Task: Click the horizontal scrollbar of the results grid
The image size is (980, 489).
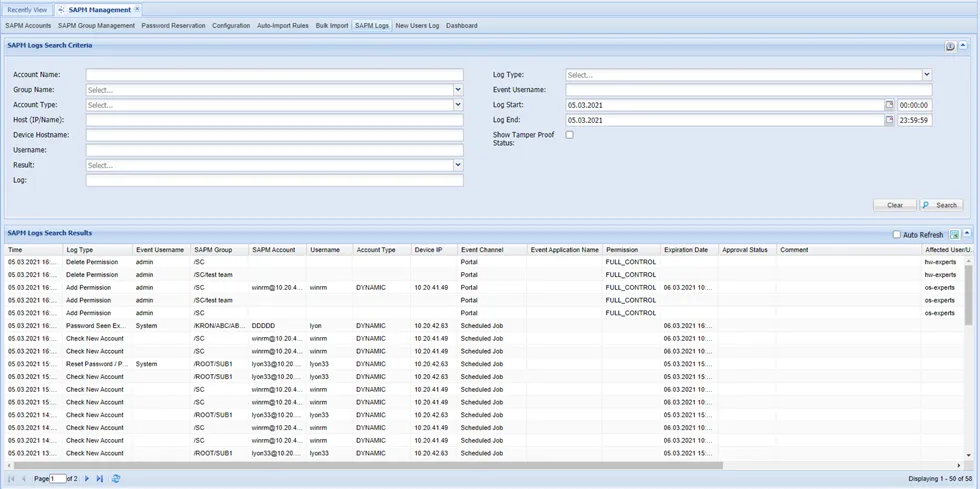Action: [x=368, y=465]
